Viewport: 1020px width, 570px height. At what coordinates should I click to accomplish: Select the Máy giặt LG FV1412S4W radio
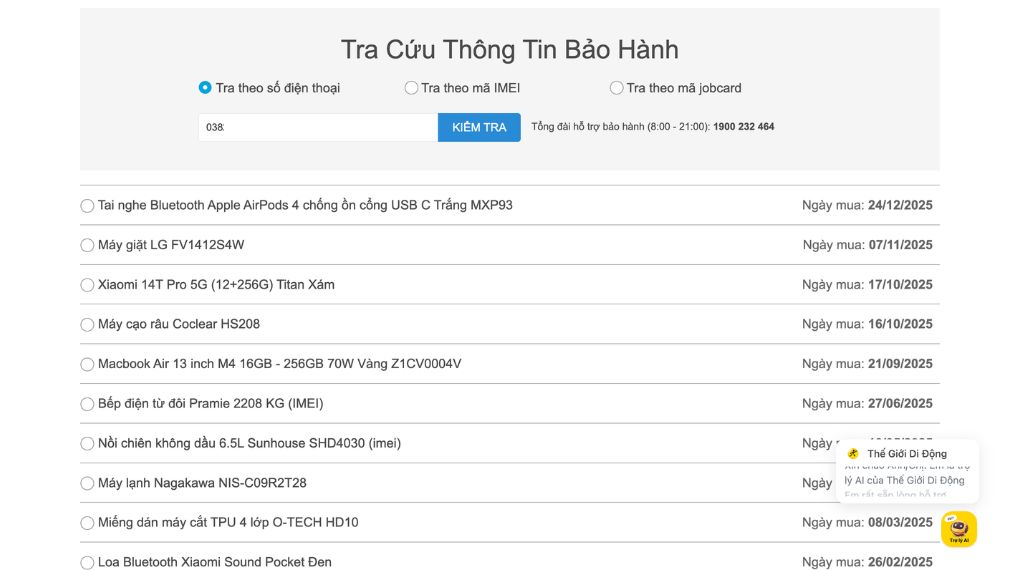click(x=87, y=245)
